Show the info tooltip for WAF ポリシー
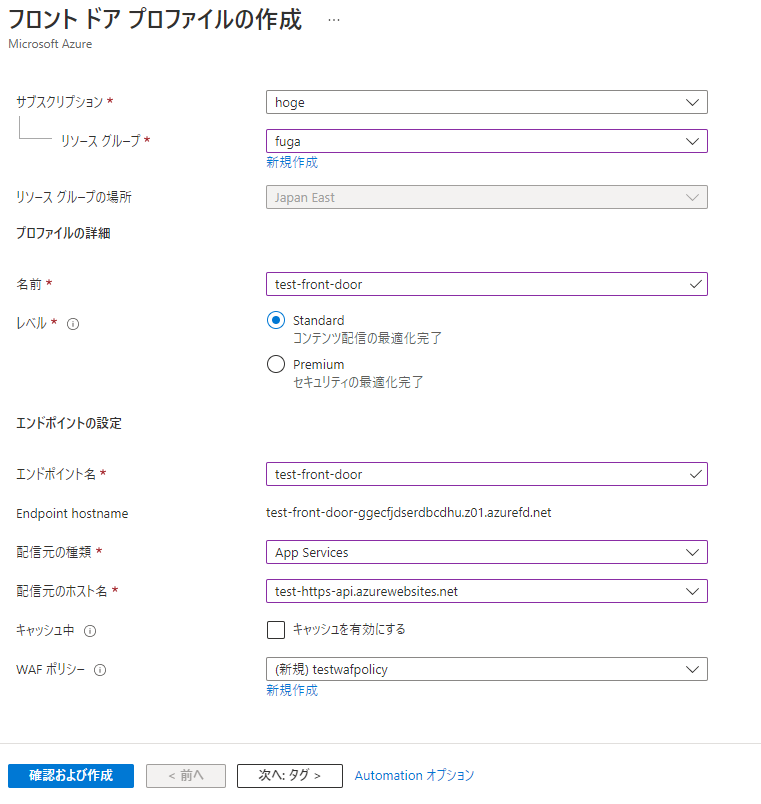761x804 pixels. click(100, 670)
